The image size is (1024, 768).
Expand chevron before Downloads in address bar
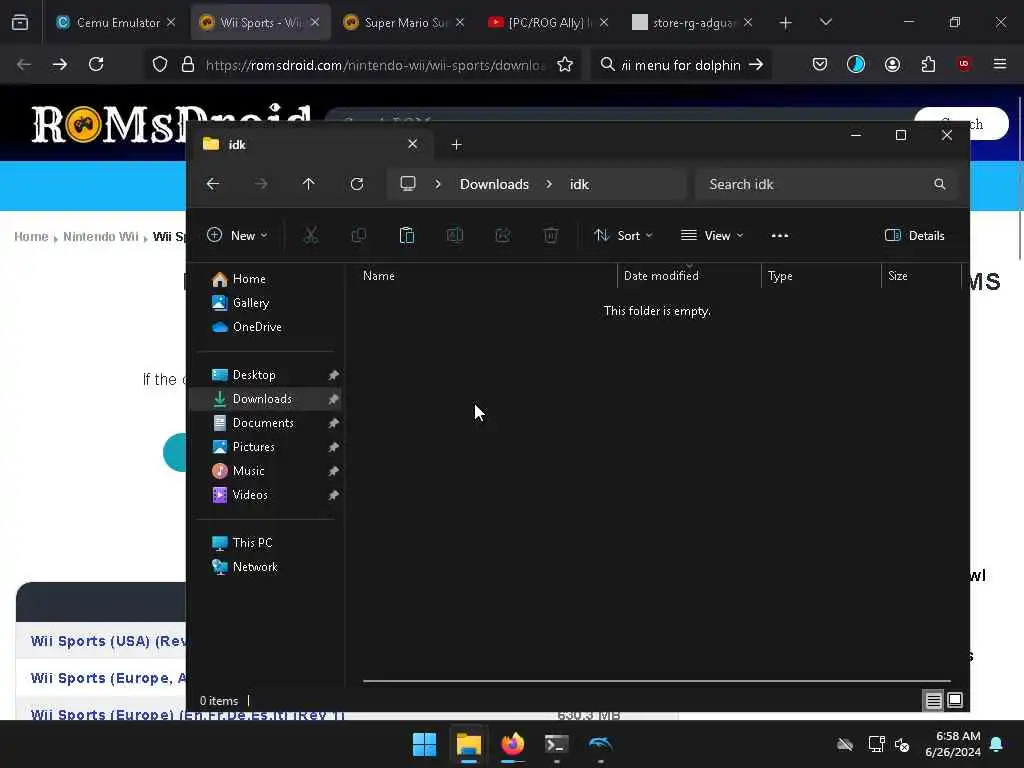click(x=438, y=184)
